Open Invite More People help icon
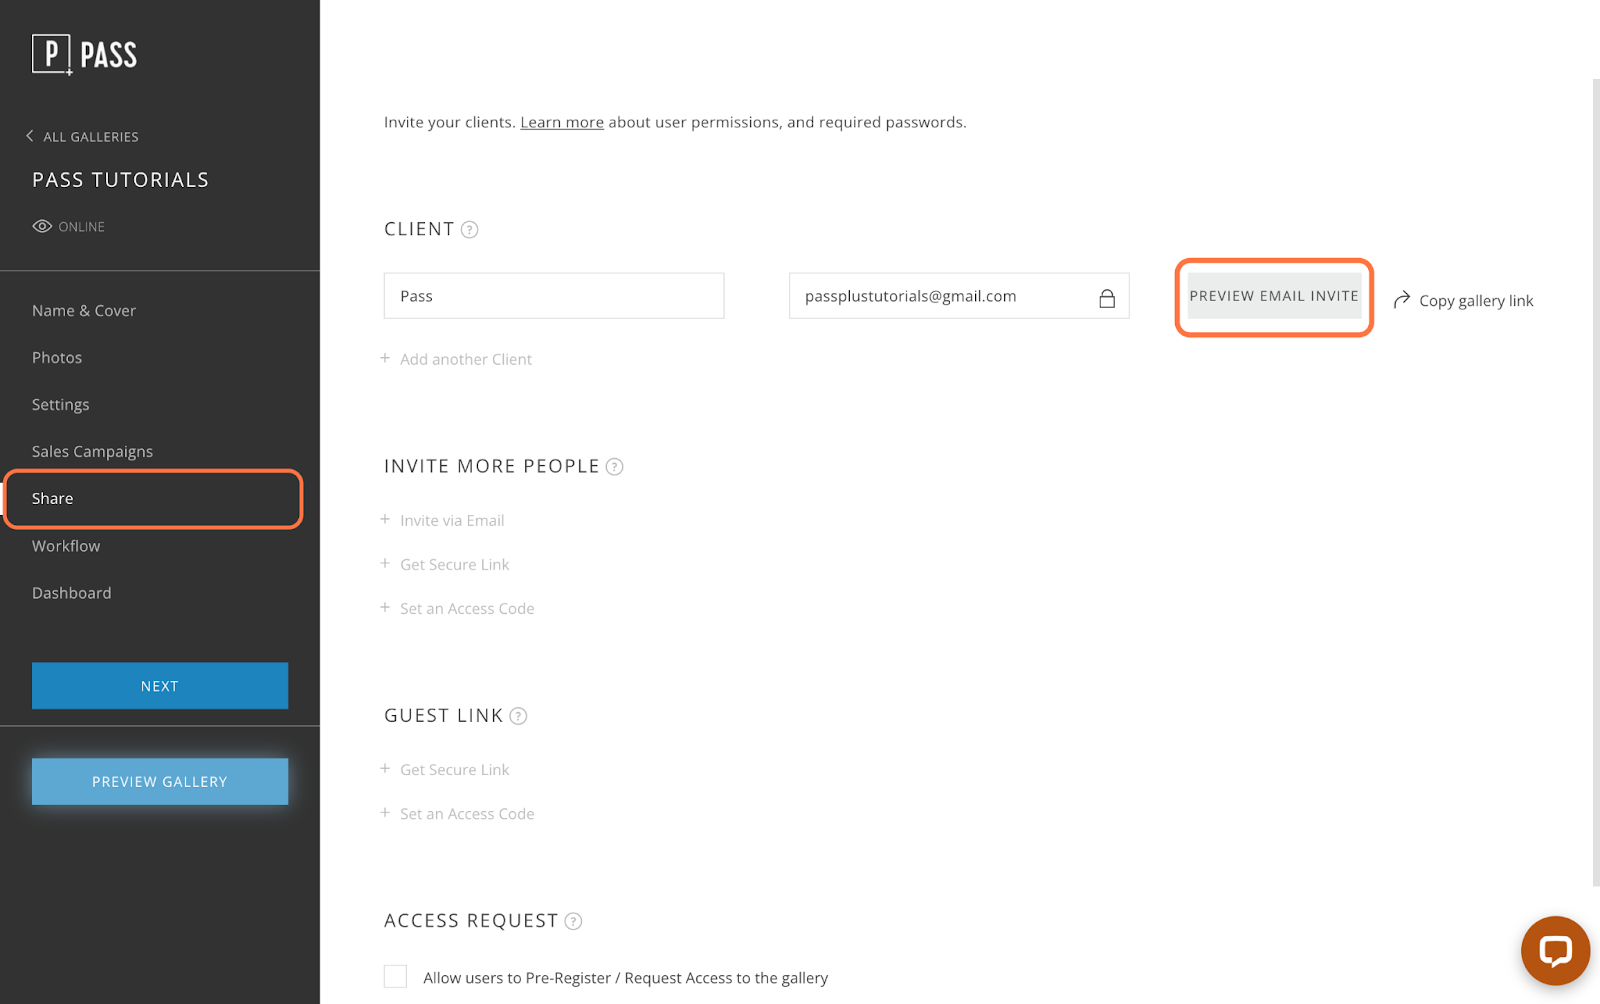Image resolution: width=1600 pixels, height=1004 pixels. tap(615, 466)
